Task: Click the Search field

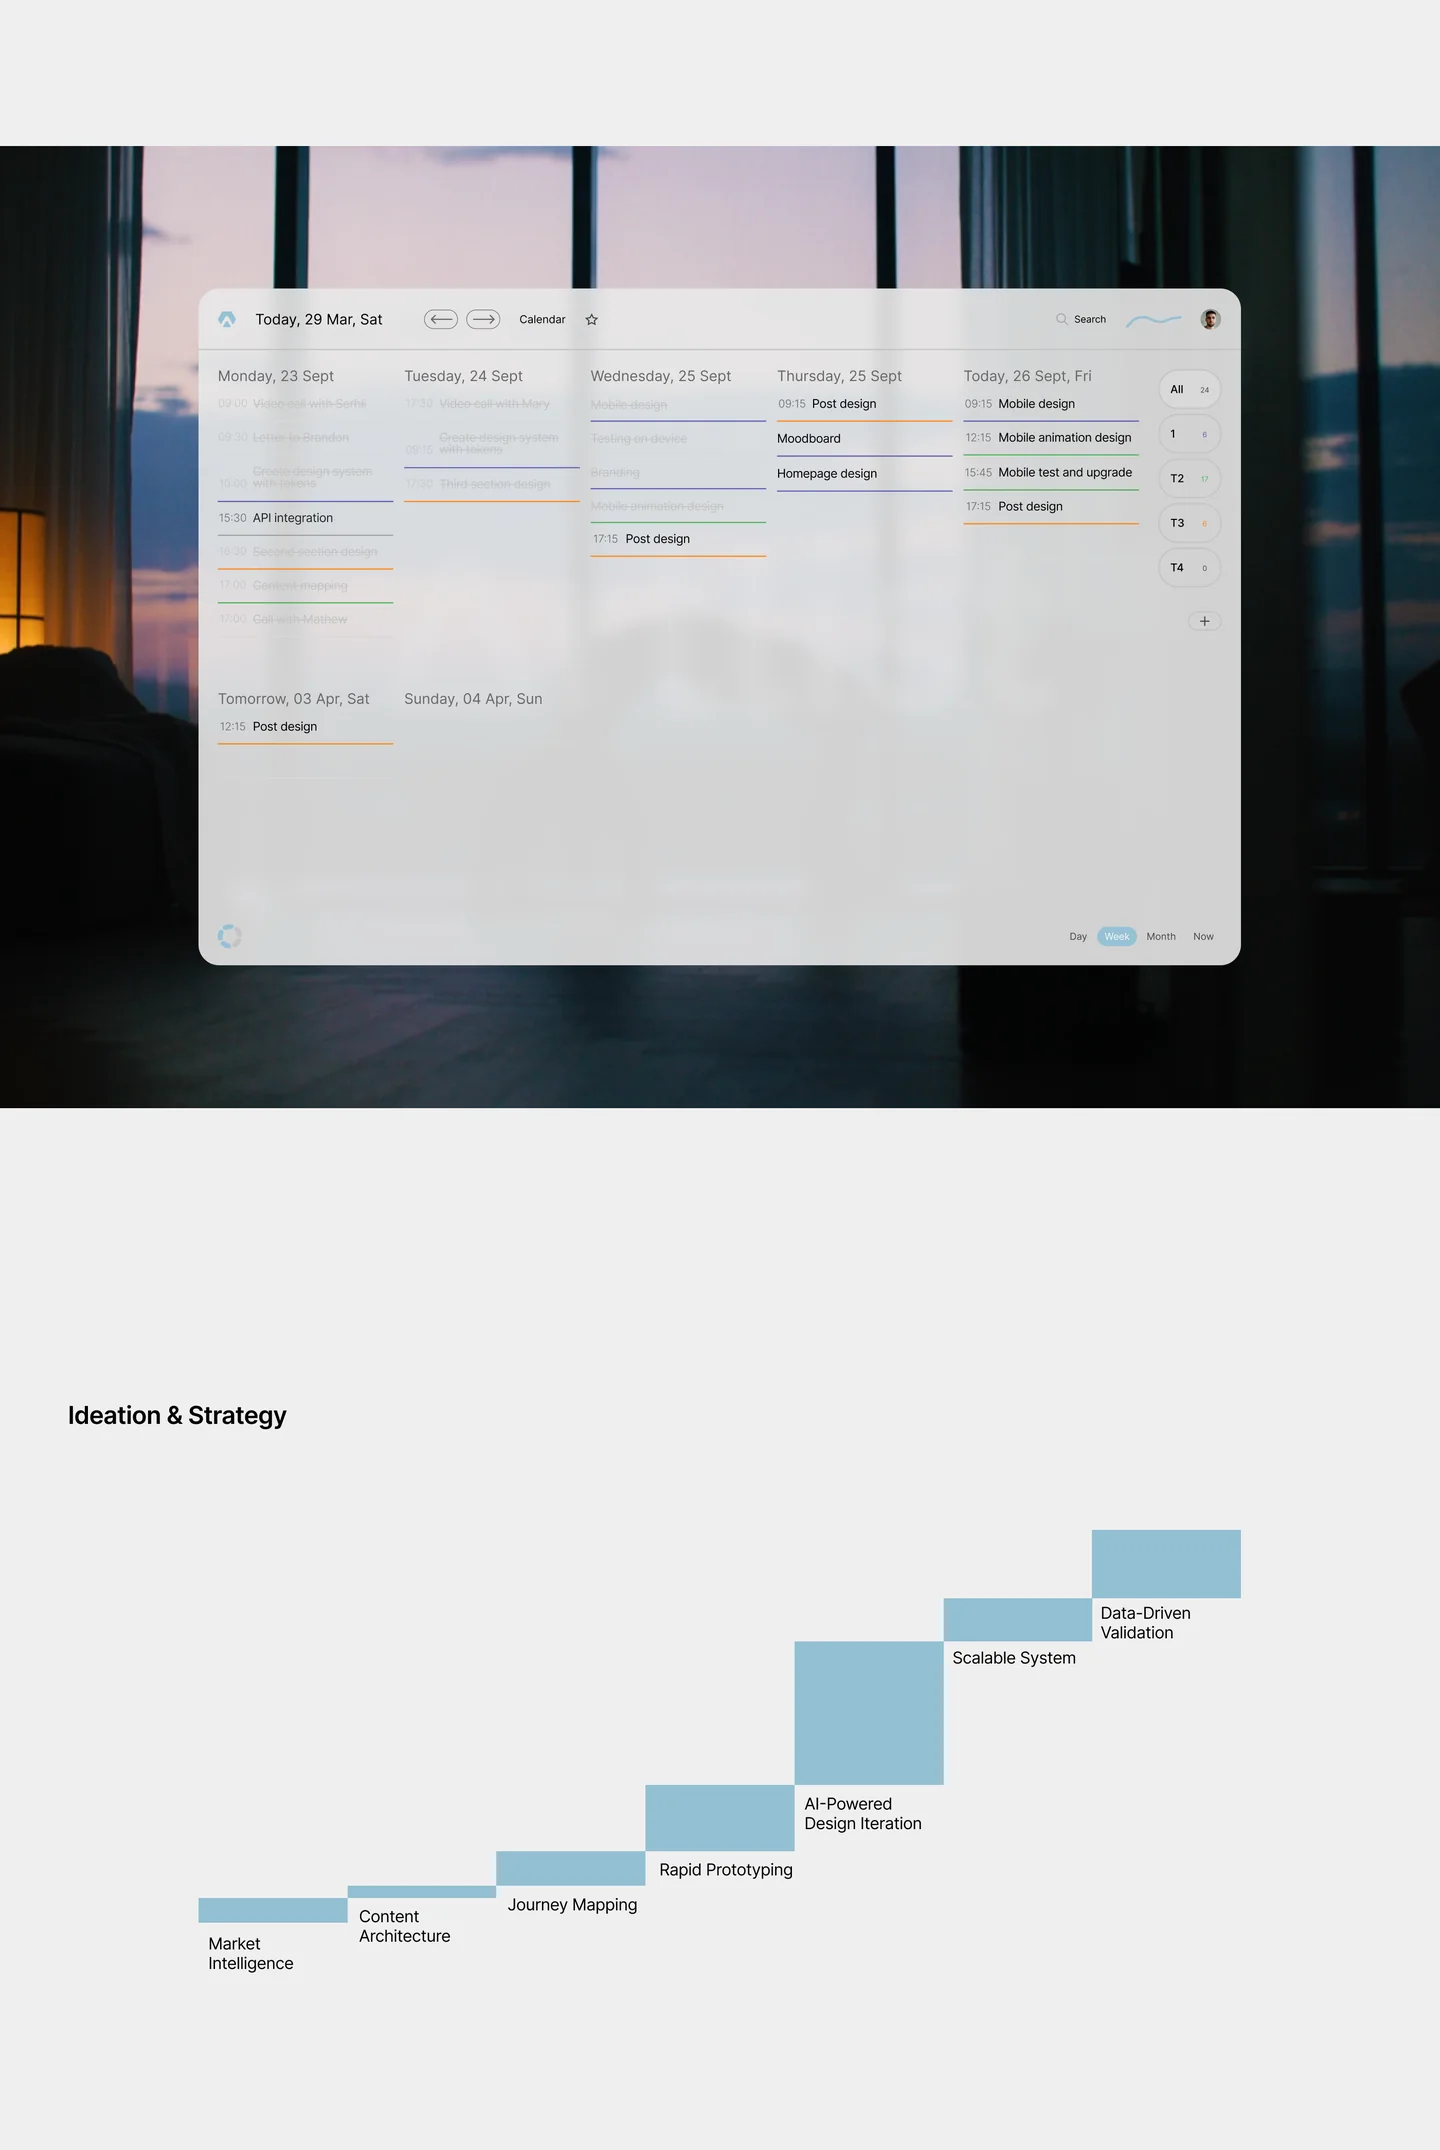Action: pyautogui.click(x=1081, y=320)
